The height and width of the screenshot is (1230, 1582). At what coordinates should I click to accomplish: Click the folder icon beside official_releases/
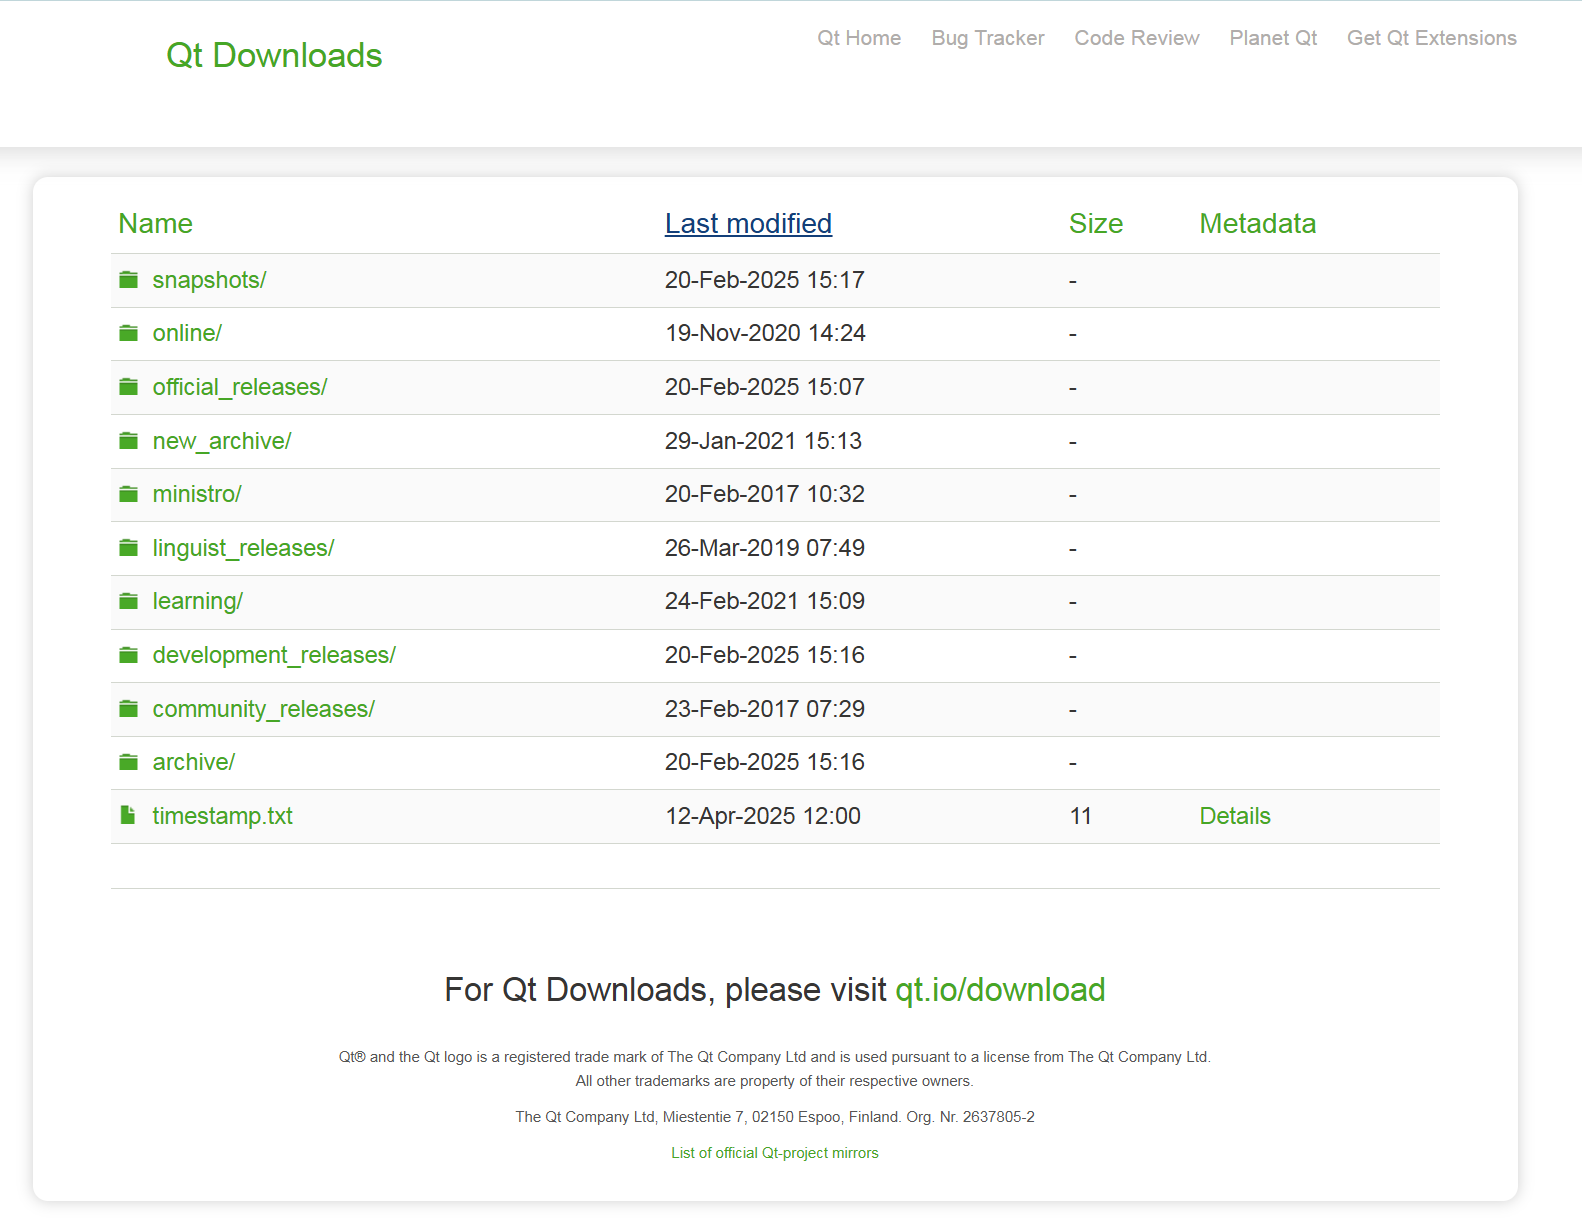[129, 387]
